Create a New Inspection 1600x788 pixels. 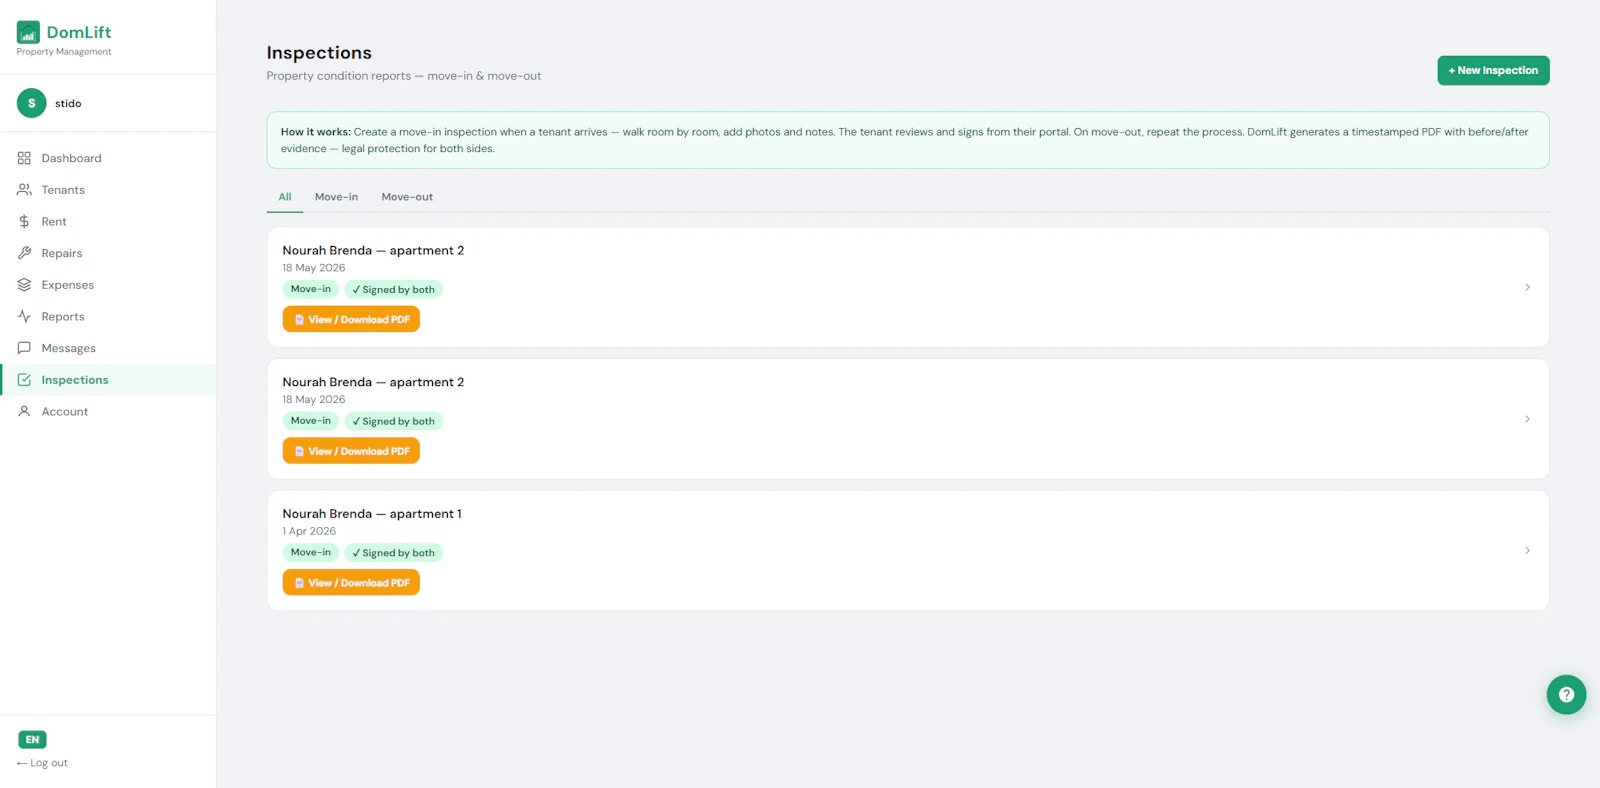[1493, 70]
